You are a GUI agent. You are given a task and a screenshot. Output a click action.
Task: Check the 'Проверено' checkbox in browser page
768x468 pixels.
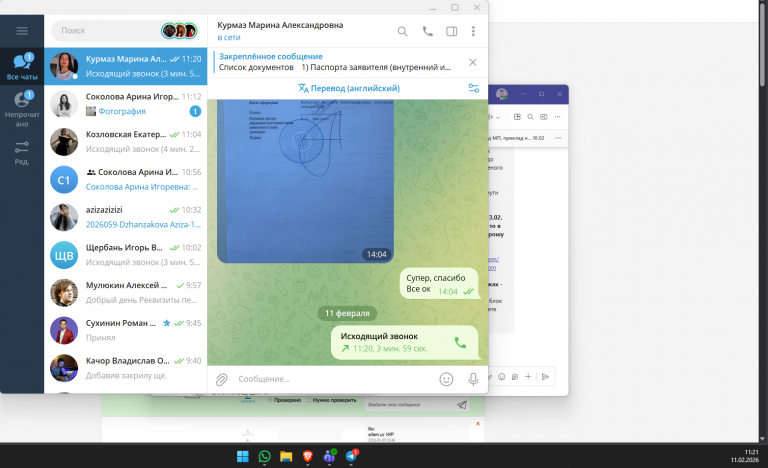270,400
